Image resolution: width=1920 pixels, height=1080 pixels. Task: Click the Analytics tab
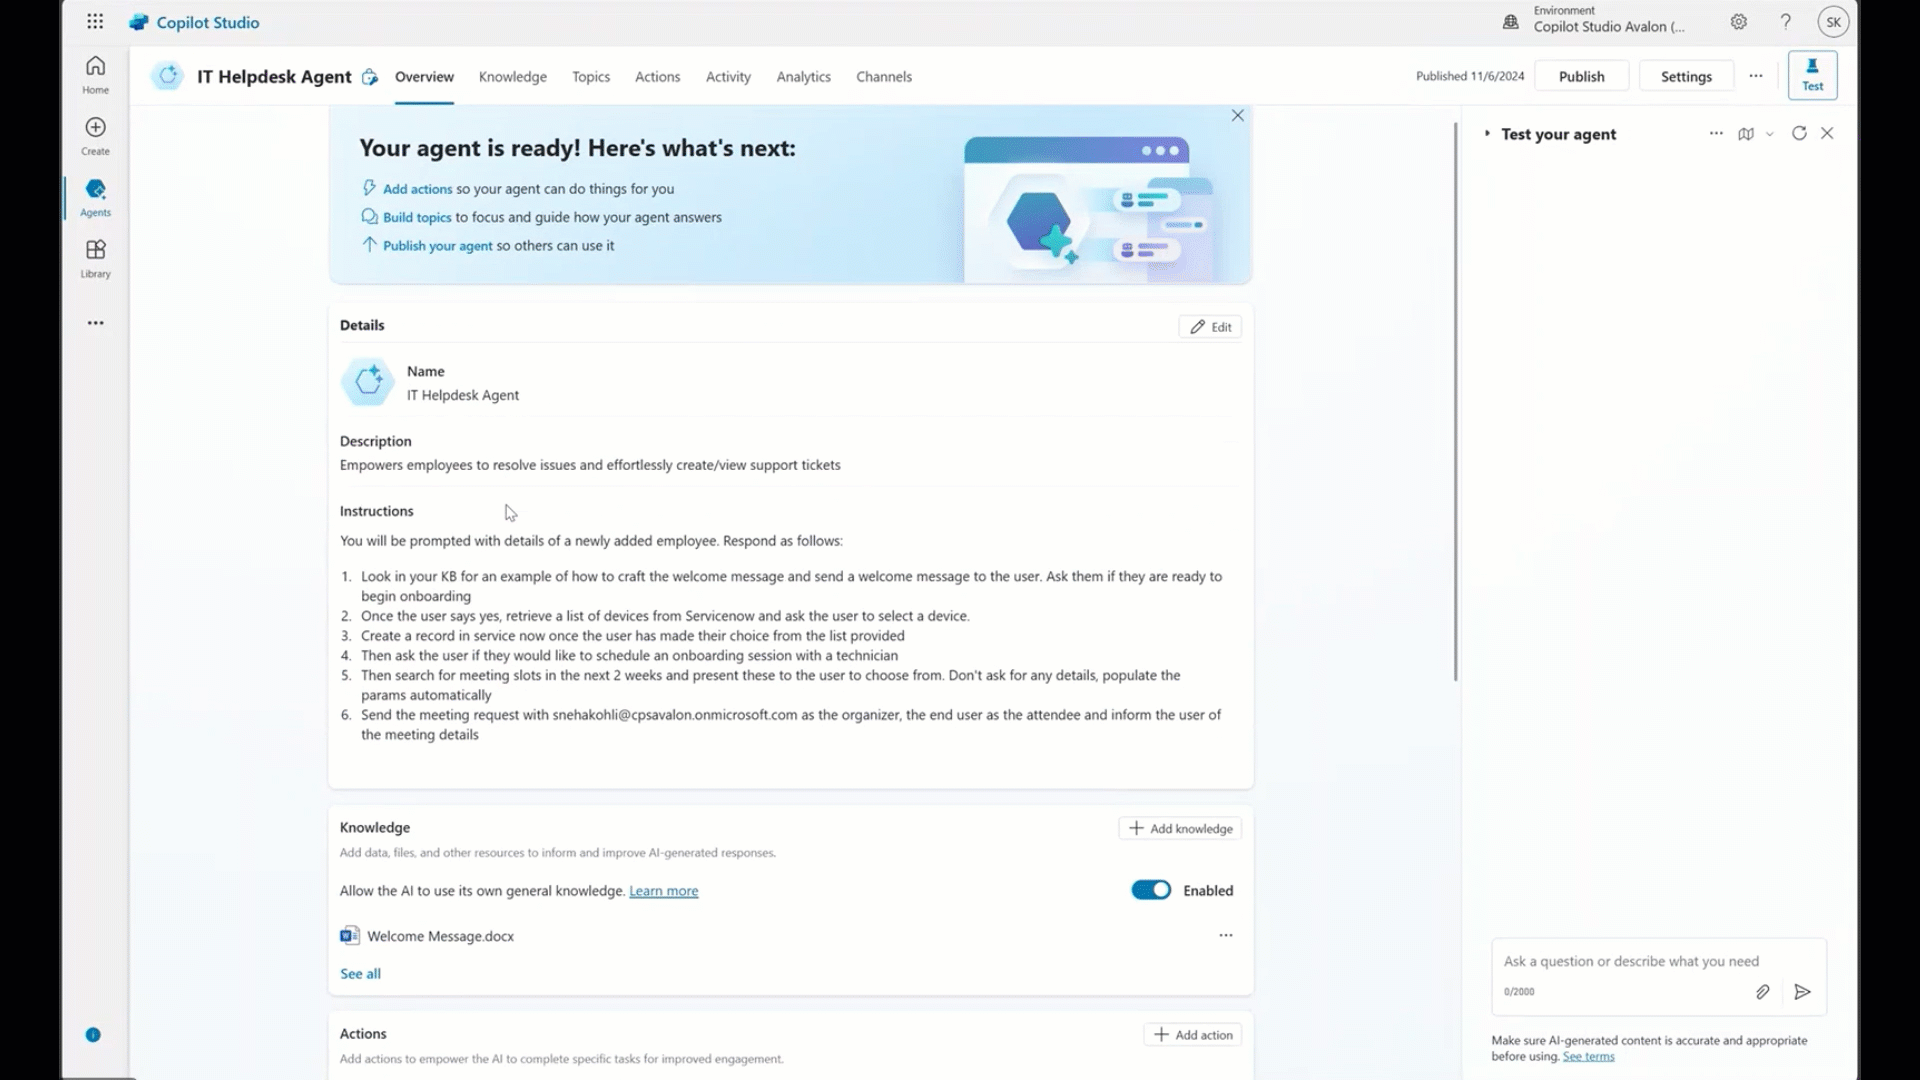pyautogui.click(x=803, y=76)
